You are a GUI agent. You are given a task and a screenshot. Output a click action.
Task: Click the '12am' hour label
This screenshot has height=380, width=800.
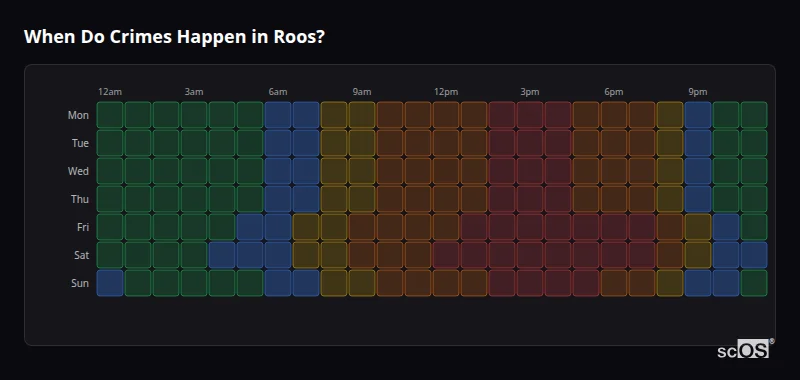[x=110, y=92]
